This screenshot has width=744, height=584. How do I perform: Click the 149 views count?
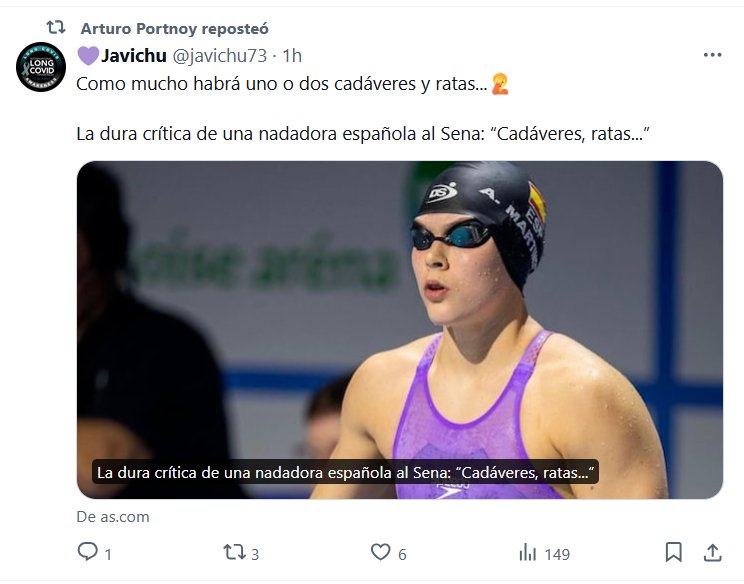[x=556, y=553]
